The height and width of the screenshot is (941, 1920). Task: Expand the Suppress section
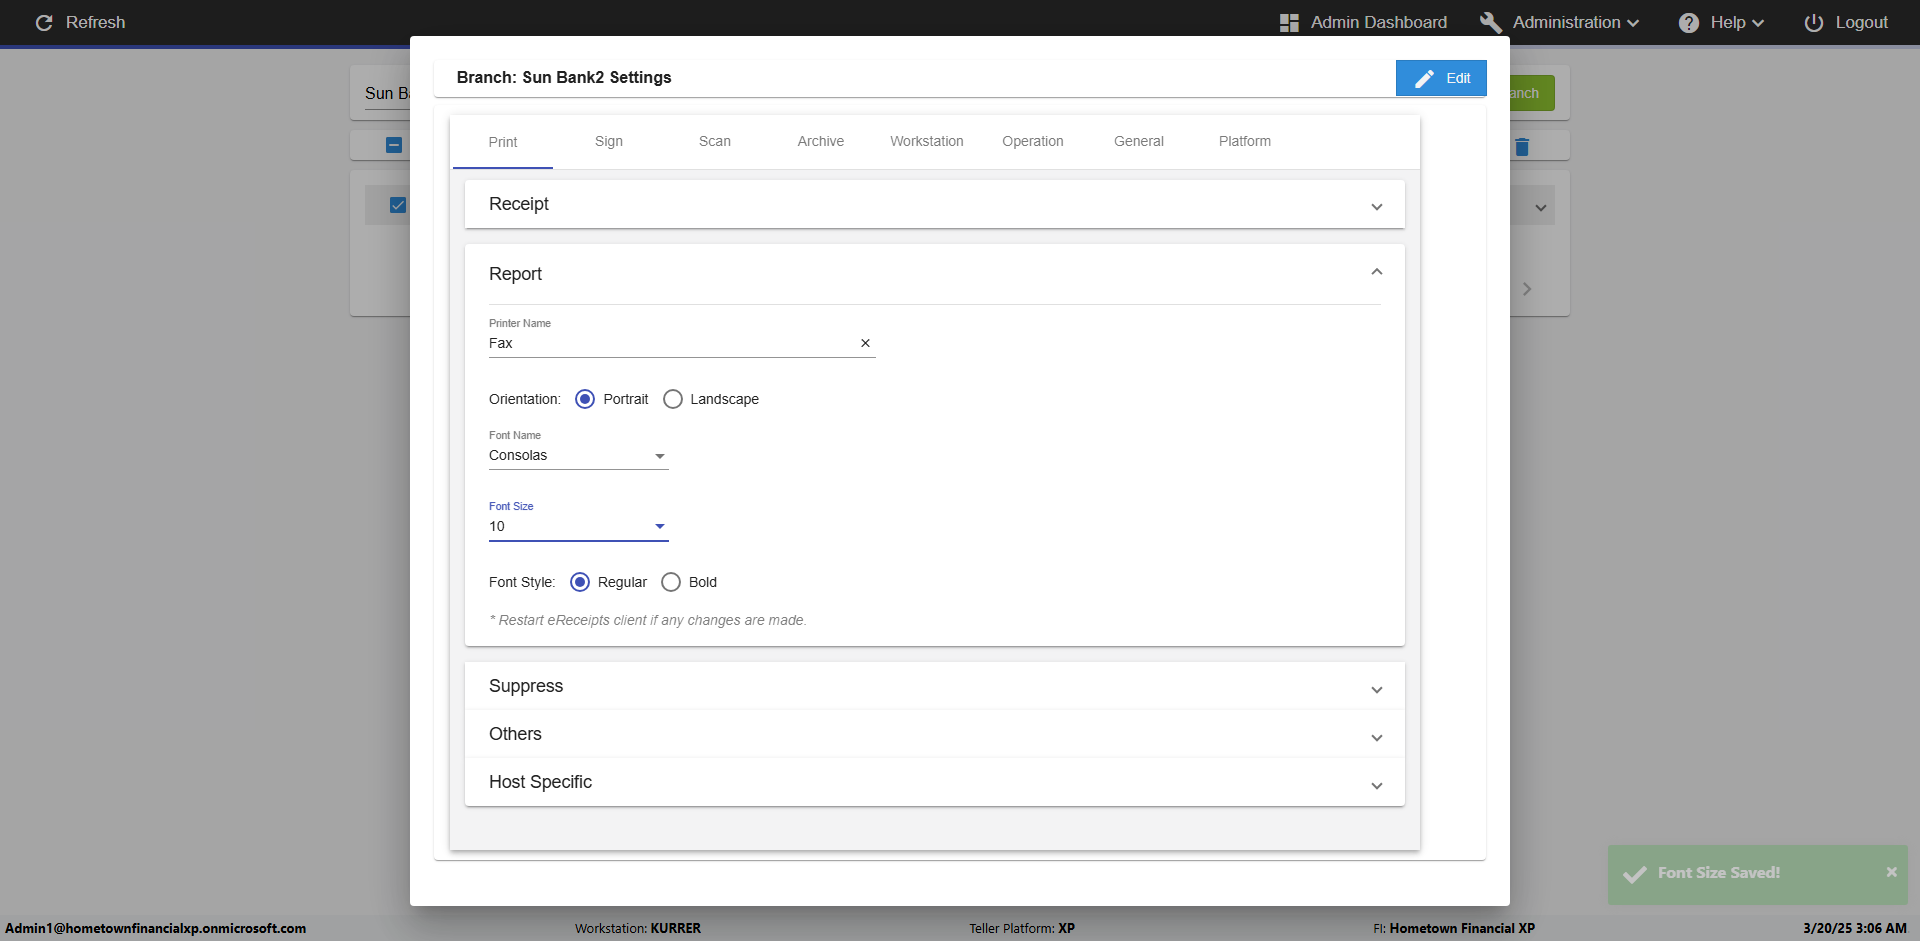coord(934,686)
